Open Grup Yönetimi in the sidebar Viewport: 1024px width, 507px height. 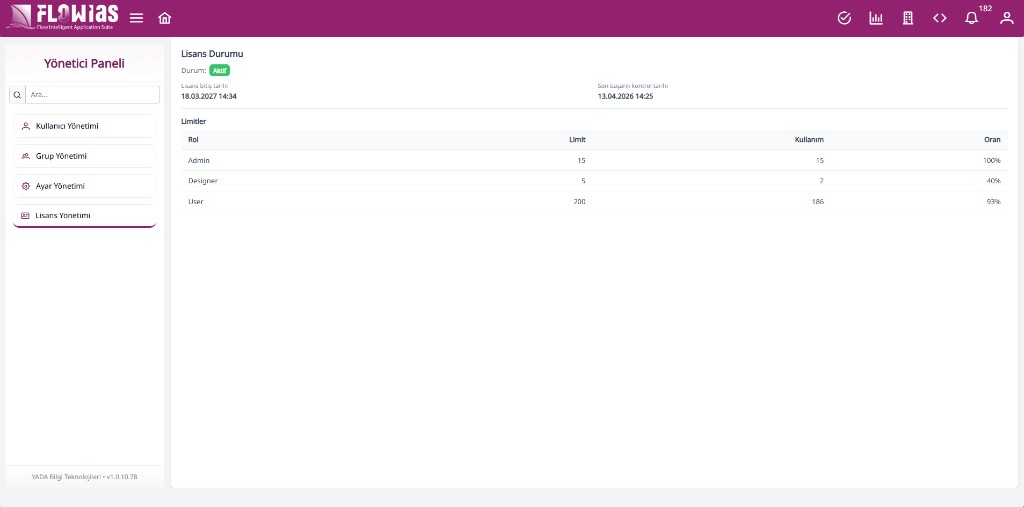click(x=84, y=156)
